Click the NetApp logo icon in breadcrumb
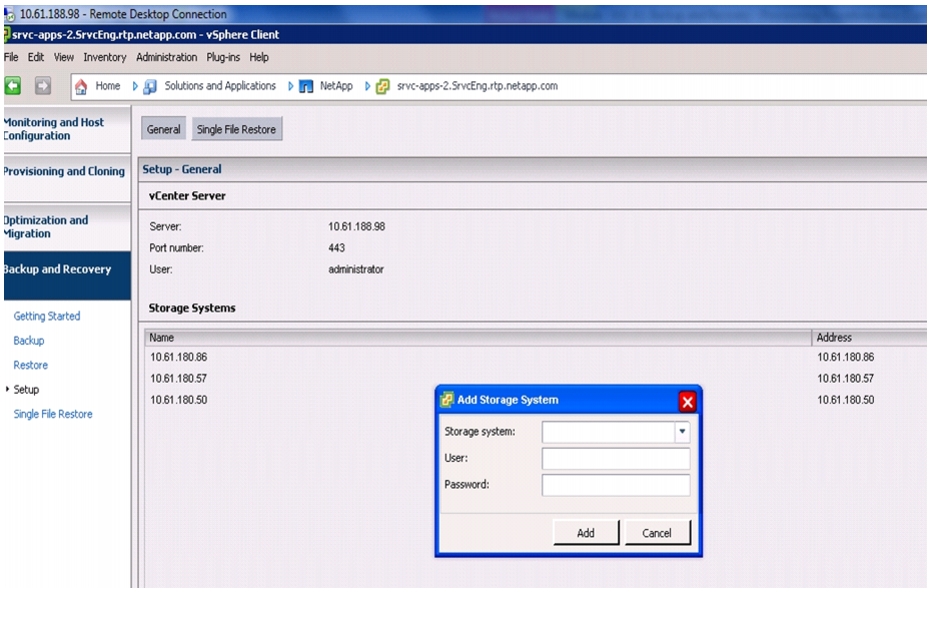This screenshot has height=625, width=929. pyautogui.click(x=306, y=86)
